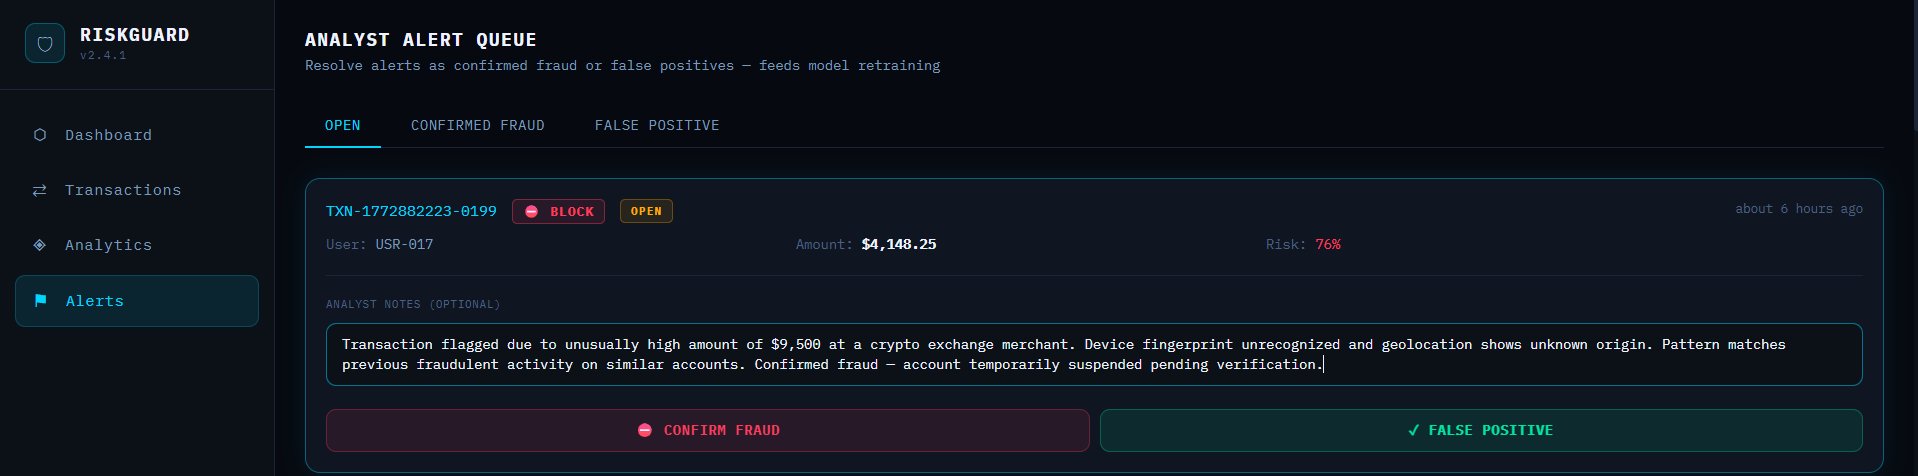
Task: Click the Analytics diamond icon
Action: [40, 245]
